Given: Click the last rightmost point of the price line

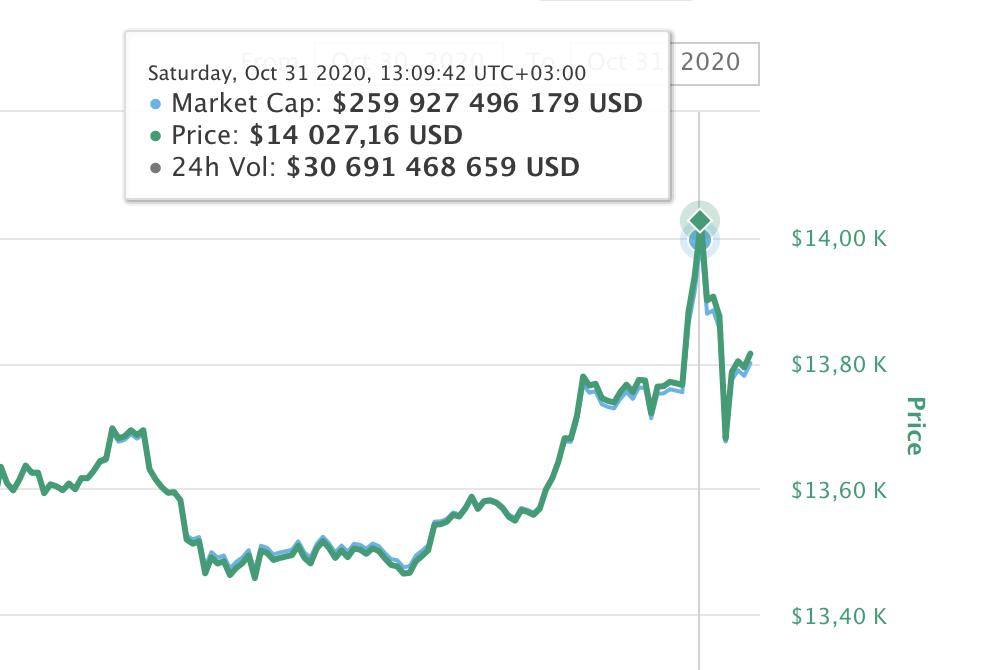Looking at the screenshot, I should pyautogui.click(x=750, y=353).
